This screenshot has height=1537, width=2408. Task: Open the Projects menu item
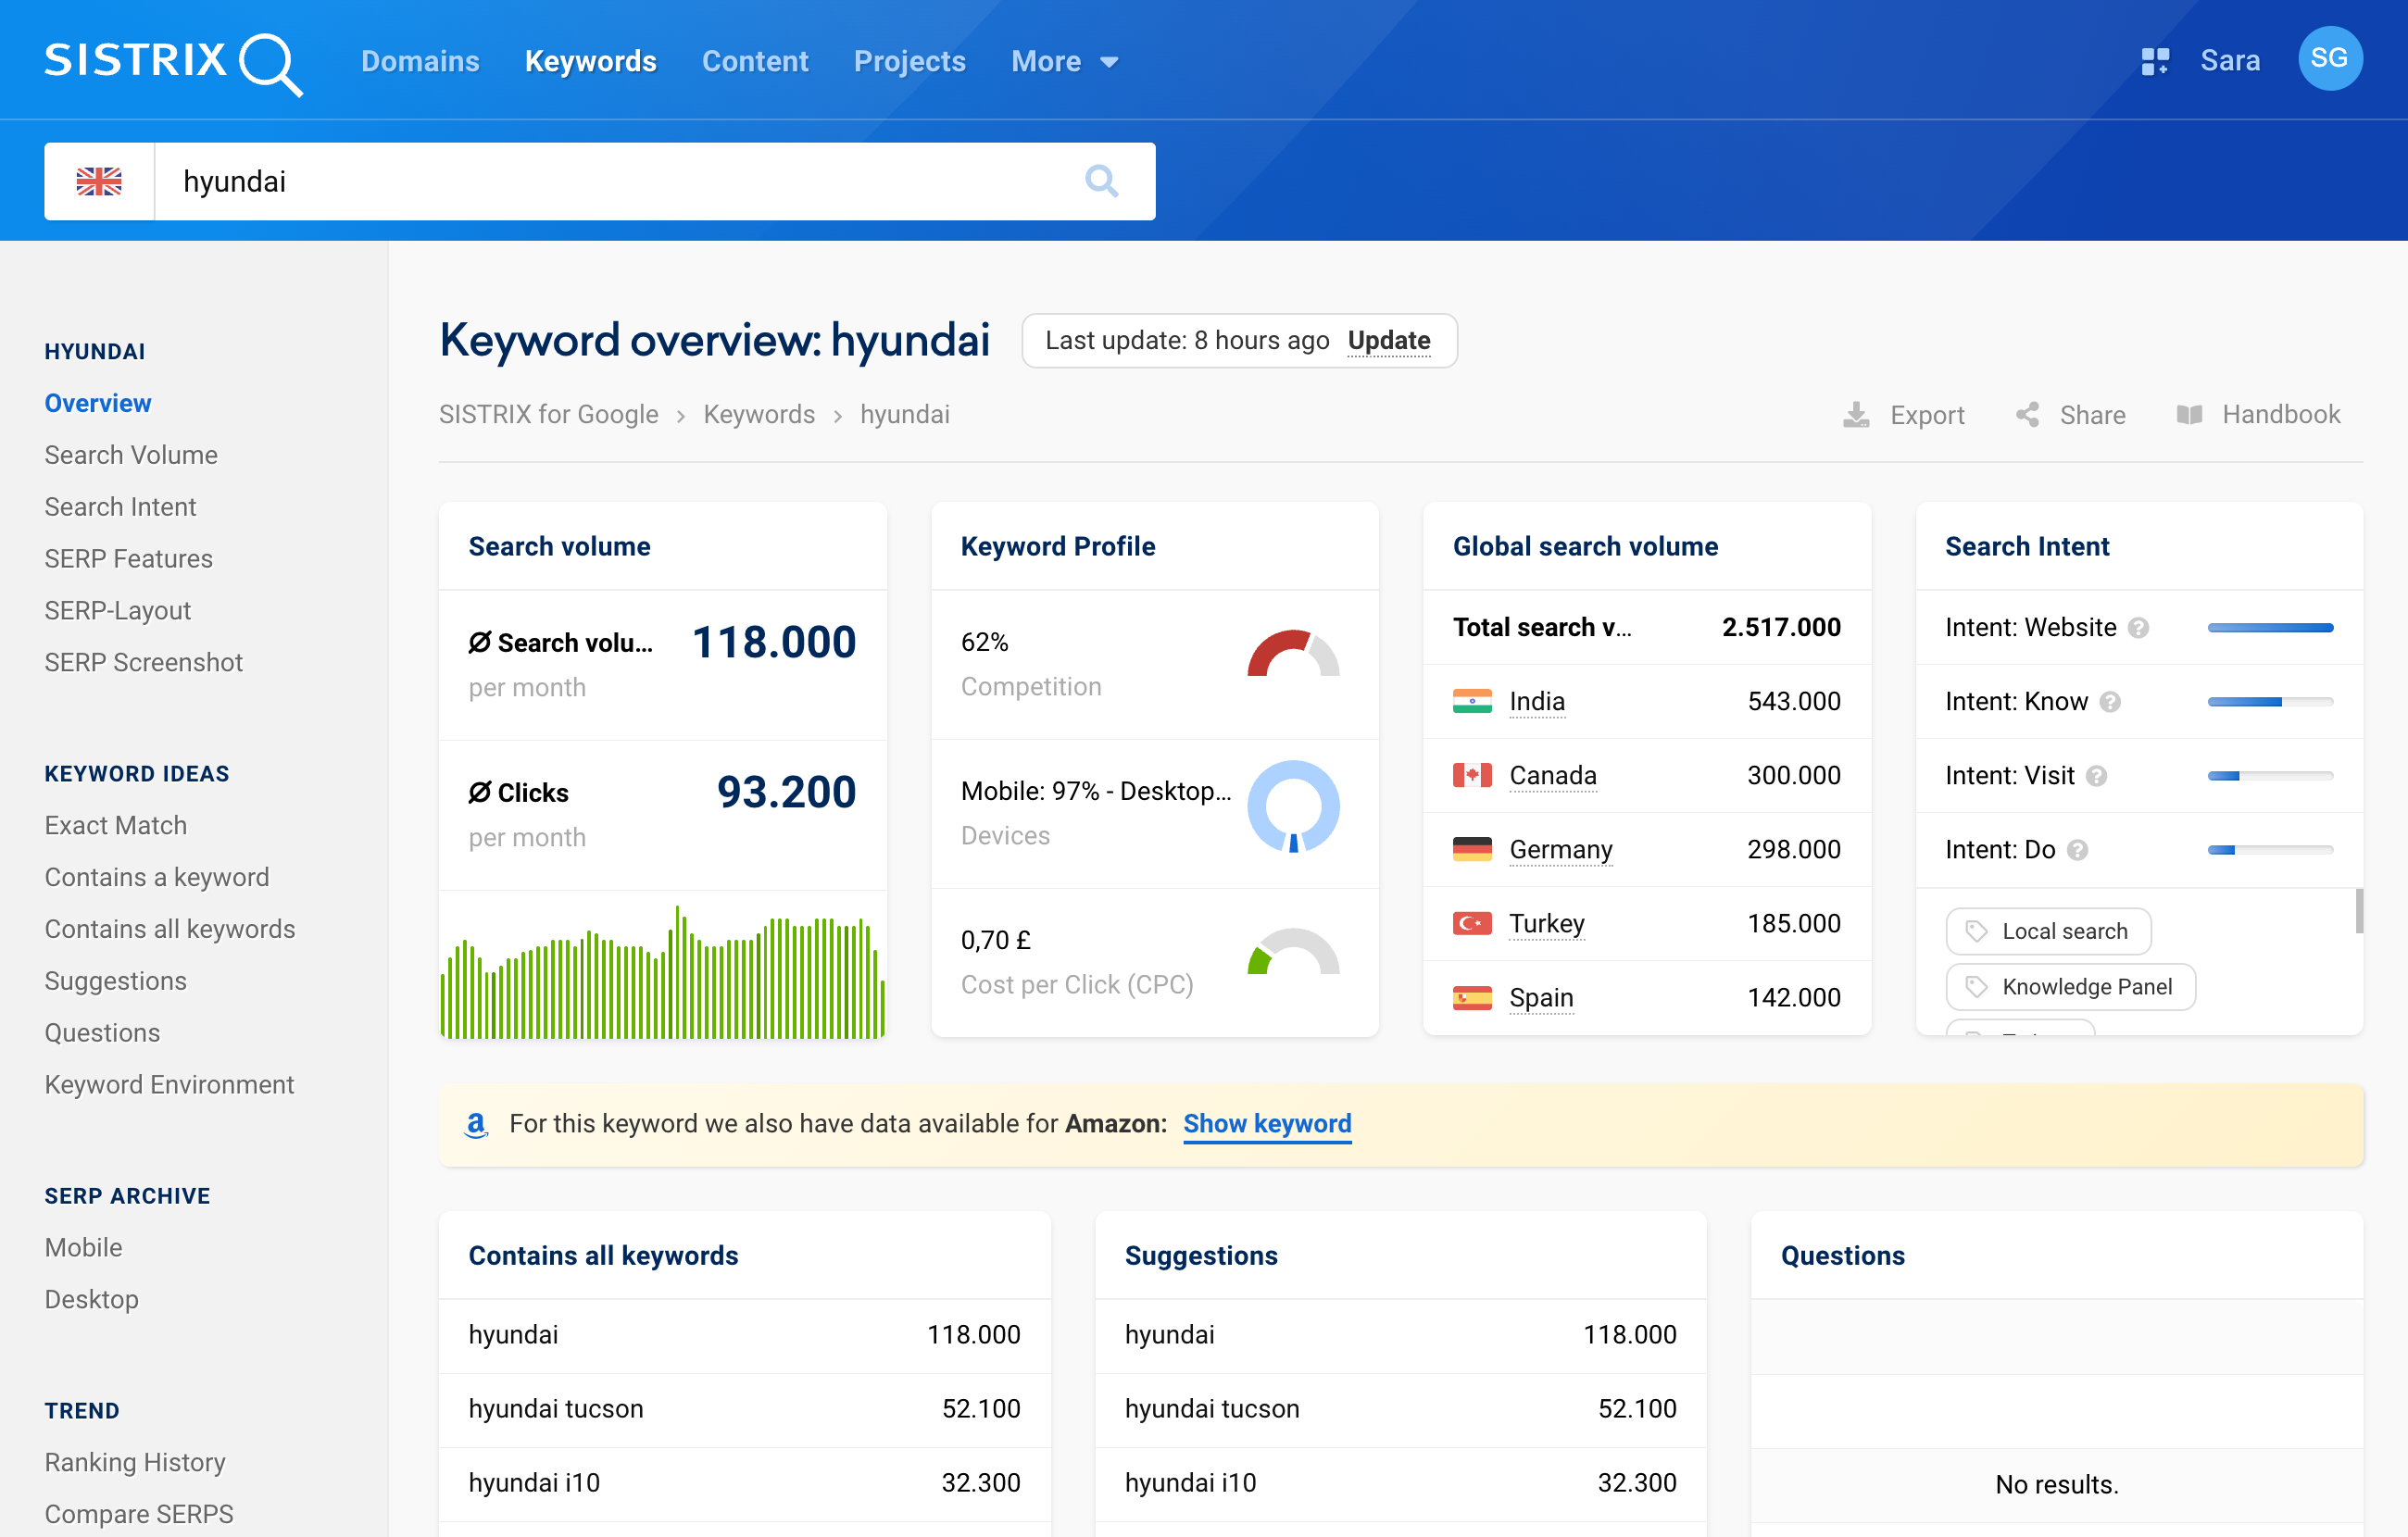(909, 61)
